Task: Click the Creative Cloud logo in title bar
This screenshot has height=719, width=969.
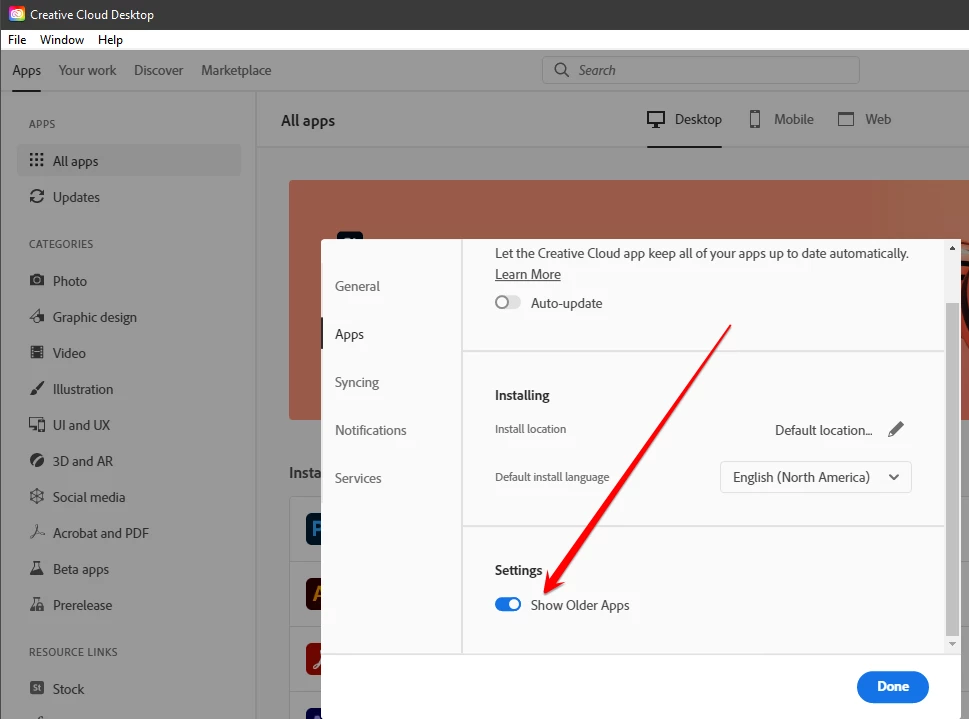Action: 17,14
